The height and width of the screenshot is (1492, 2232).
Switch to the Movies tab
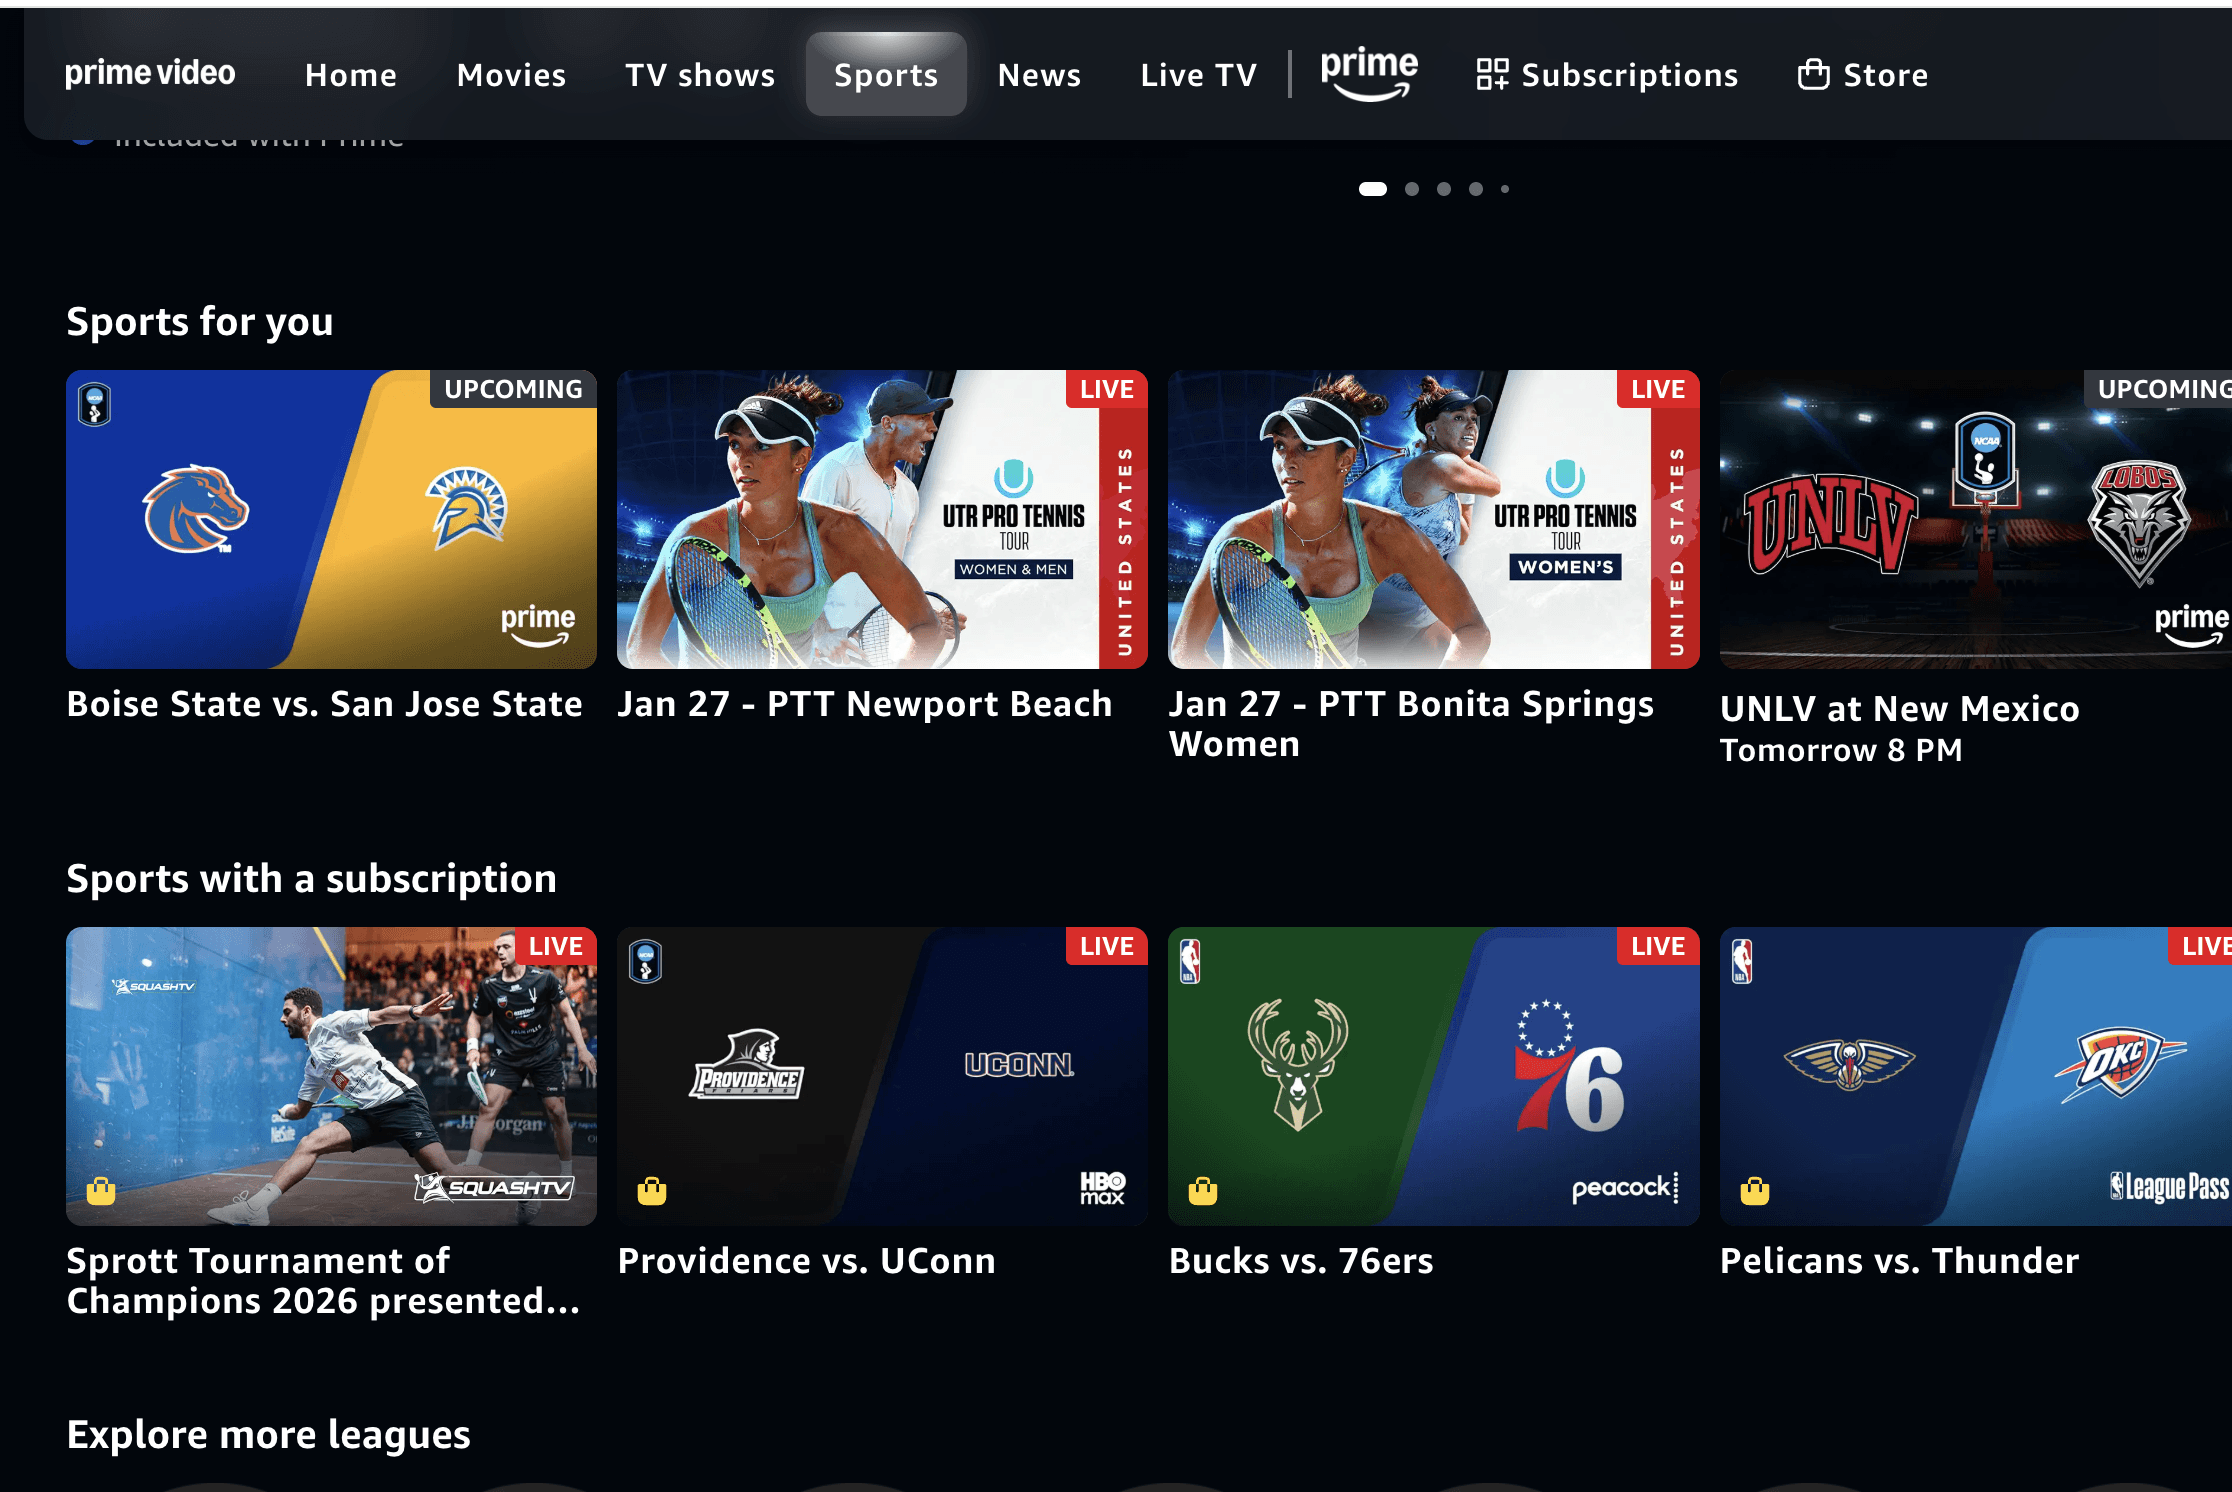511,75
